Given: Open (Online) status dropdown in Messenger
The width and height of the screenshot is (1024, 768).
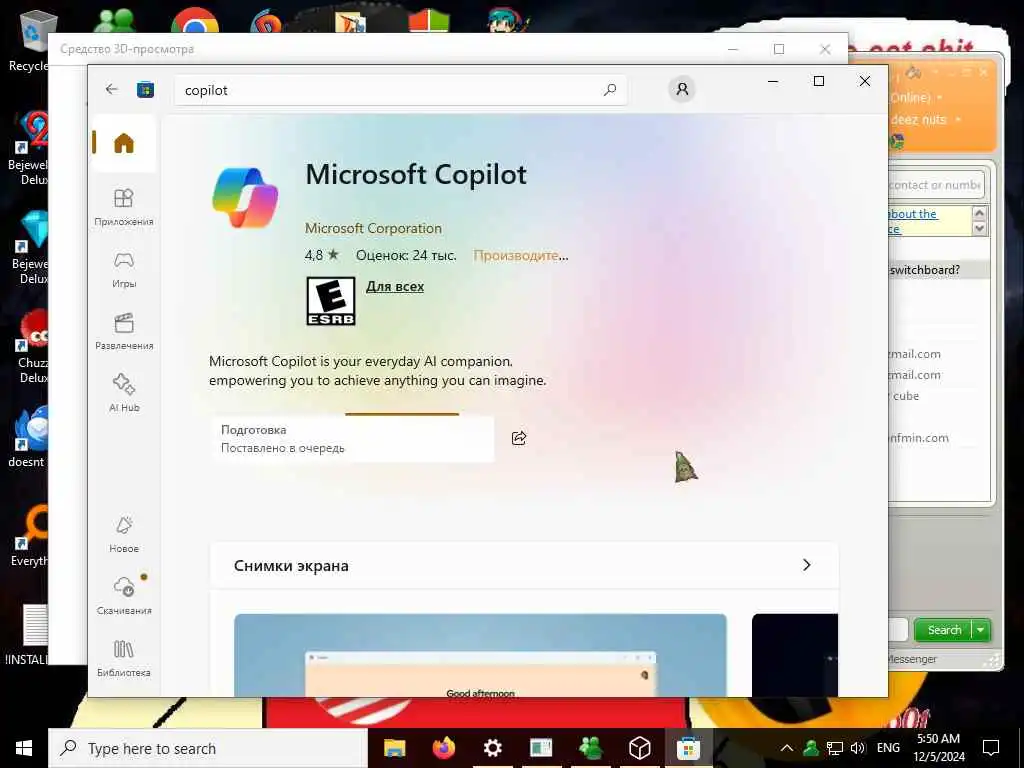Looking at the screenshot, I should click(939, 97).
